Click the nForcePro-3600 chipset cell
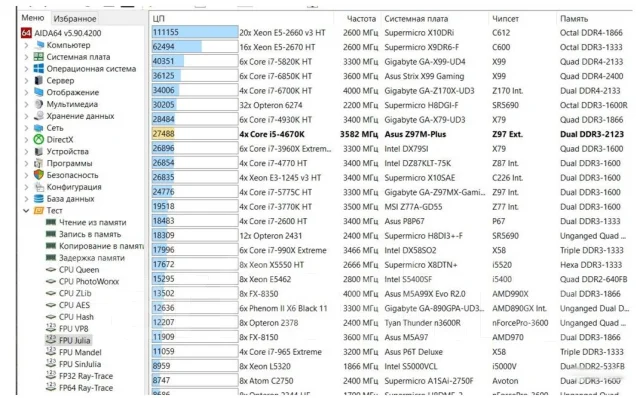Viewport: 640px width, 398px height. point(520,323)
